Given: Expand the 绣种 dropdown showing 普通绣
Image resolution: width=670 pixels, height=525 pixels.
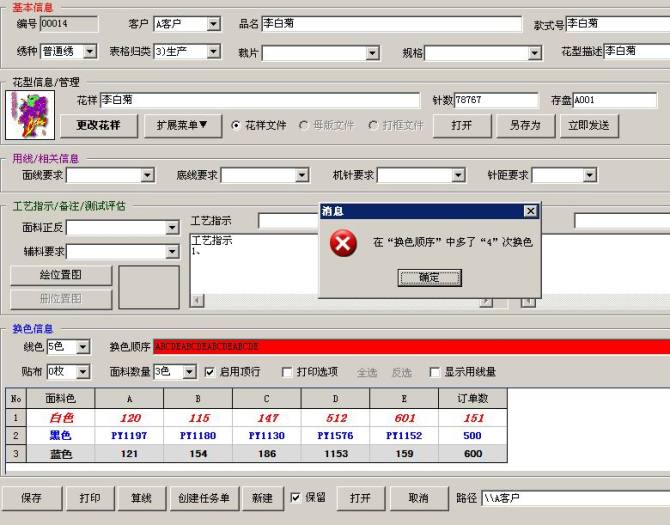Looking at the screenshot, I should 90,51.
